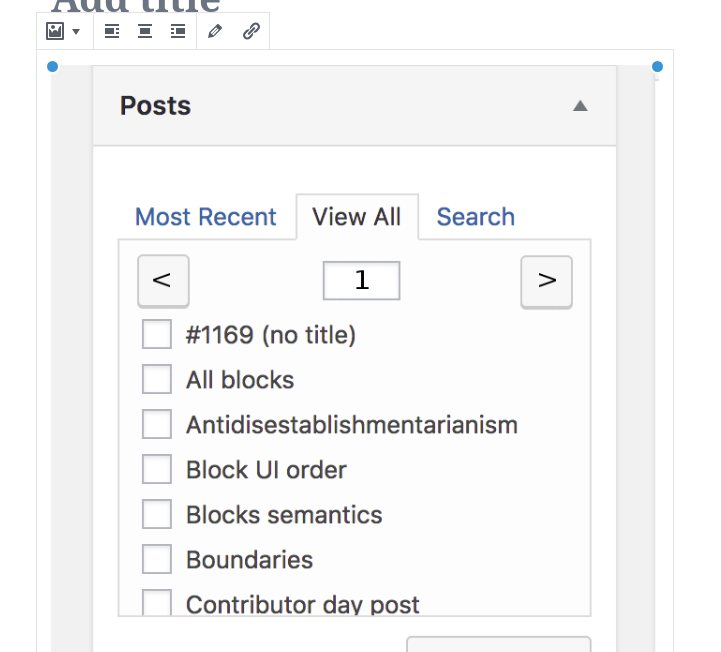Screen dimensions: 721x652
Task: Center-align the image
Action: (145, 32)
